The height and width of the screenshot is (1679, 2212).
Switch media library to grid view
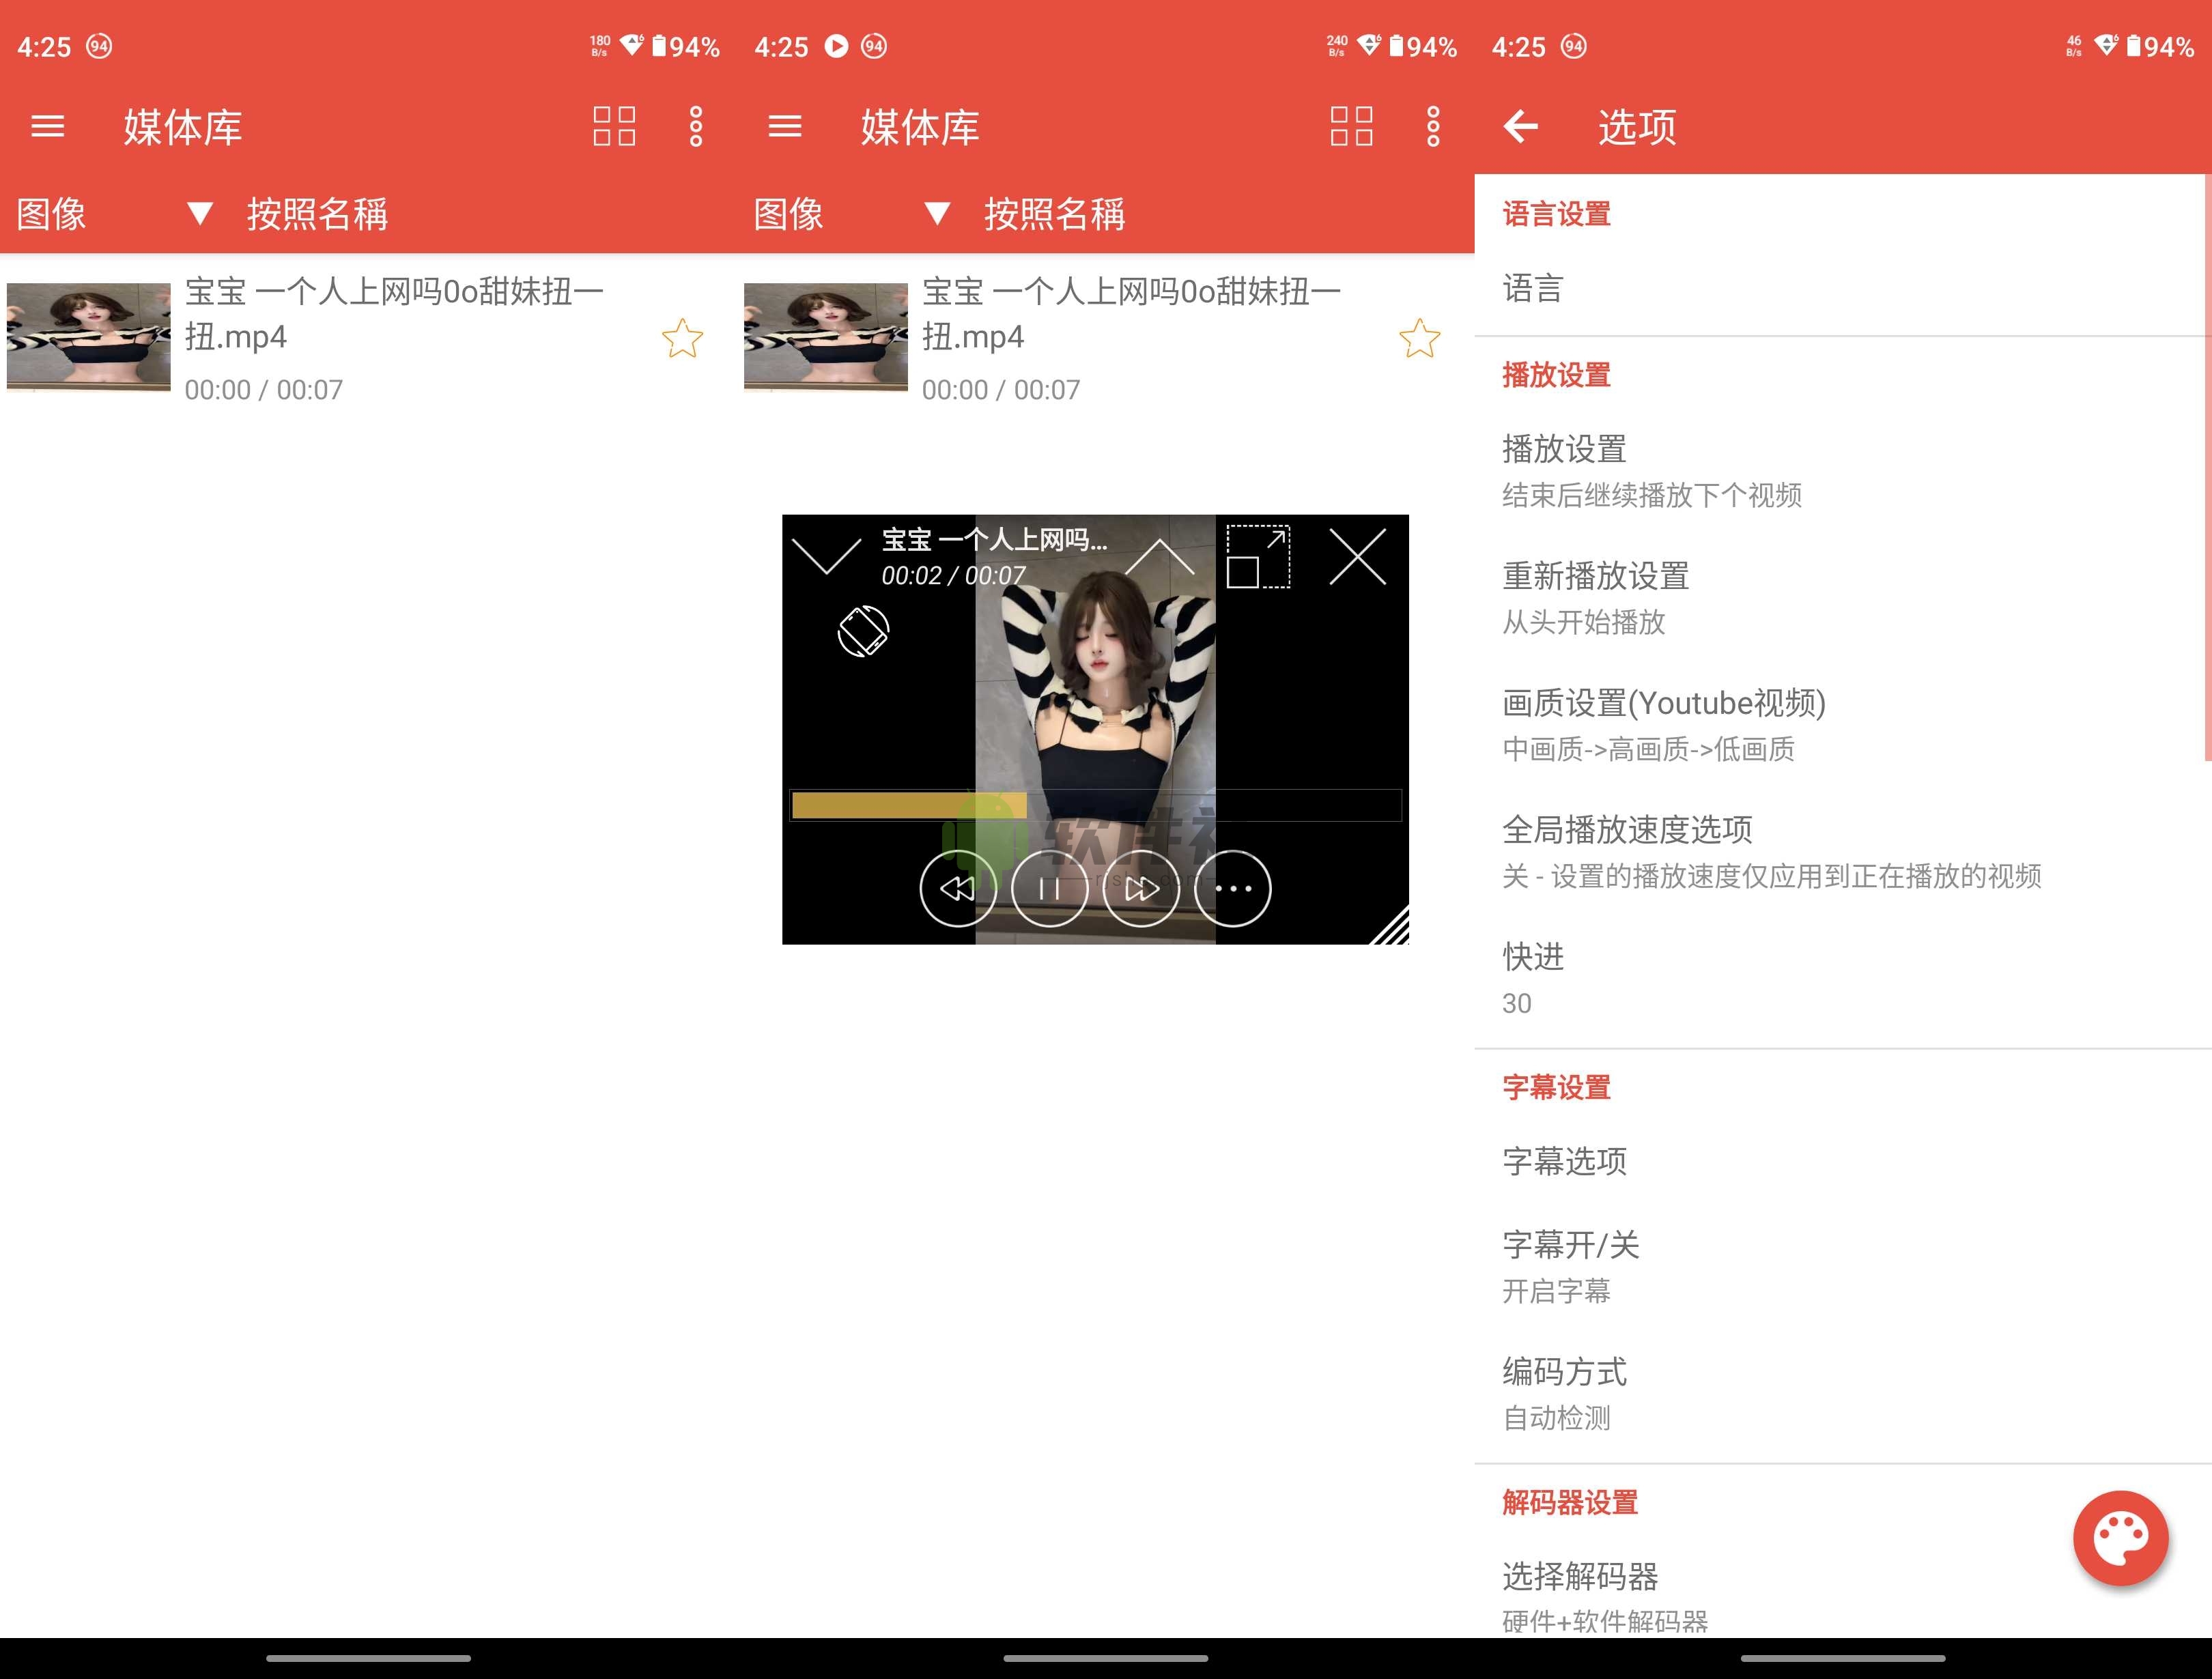coord(615,127)
